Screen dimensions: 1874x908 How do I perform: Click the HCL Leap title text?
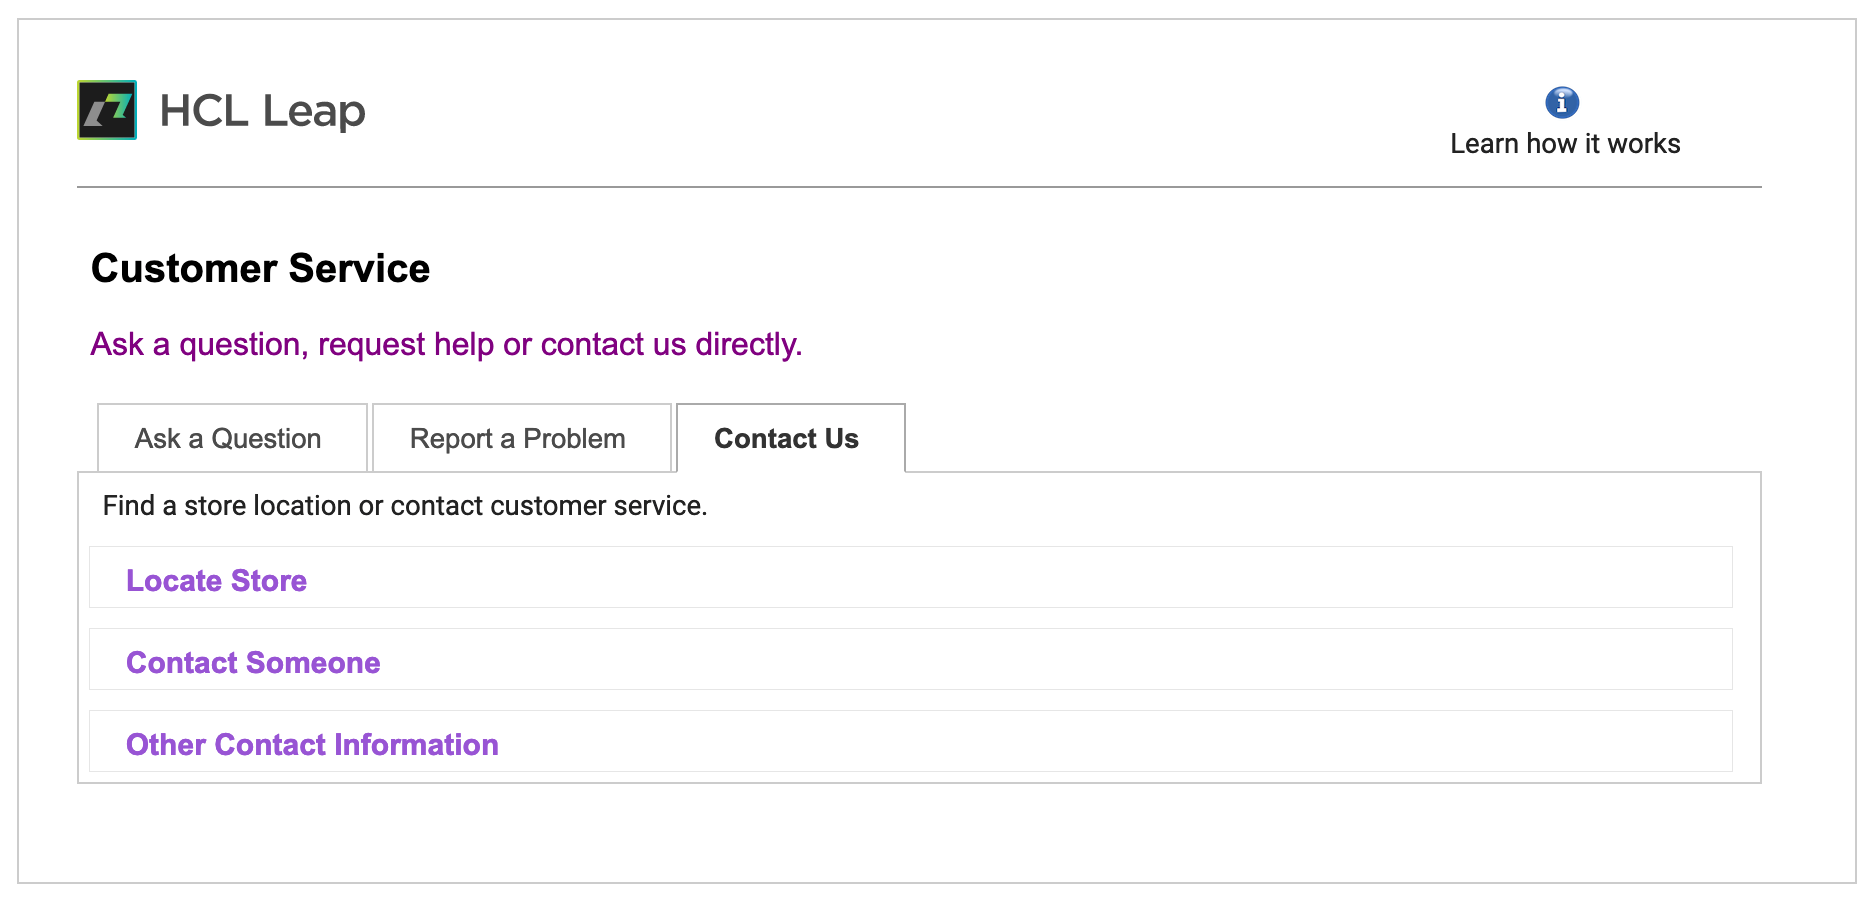pos(262,111)
